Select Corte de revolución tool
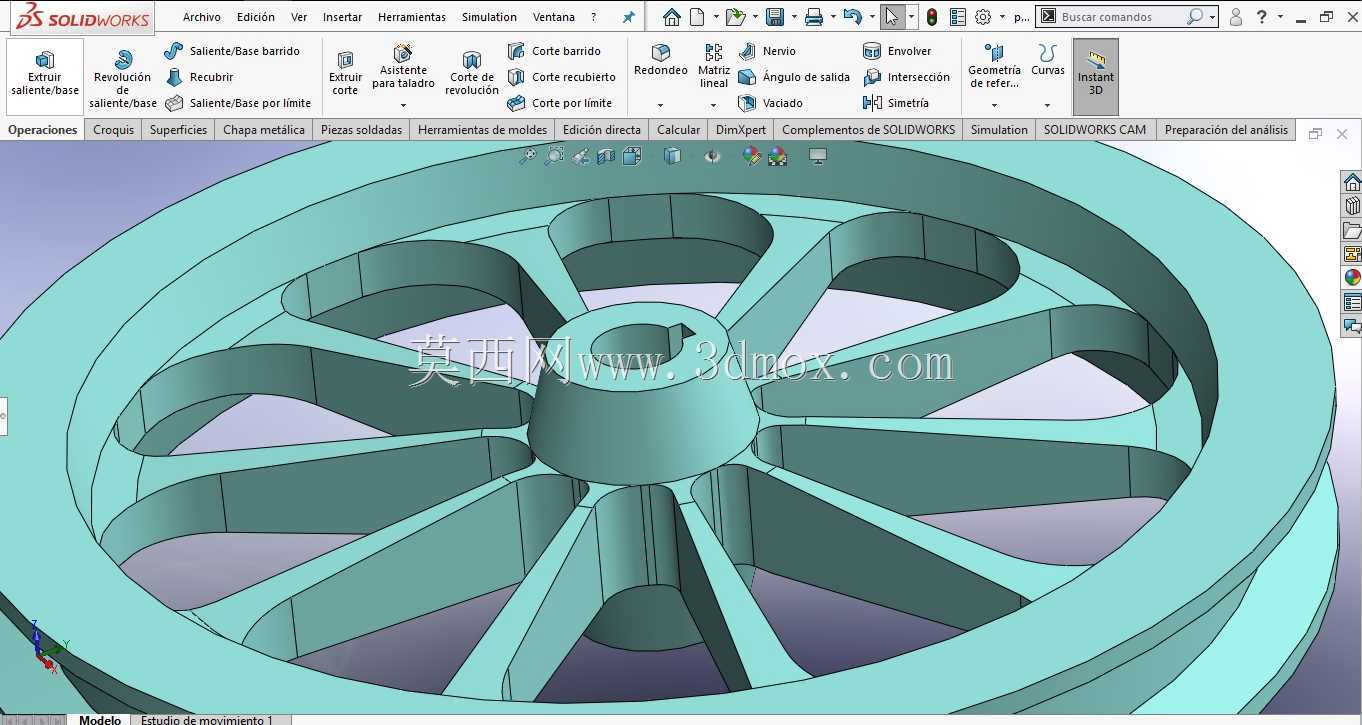This screenshot has height=725, width=1362. [472, 74]
